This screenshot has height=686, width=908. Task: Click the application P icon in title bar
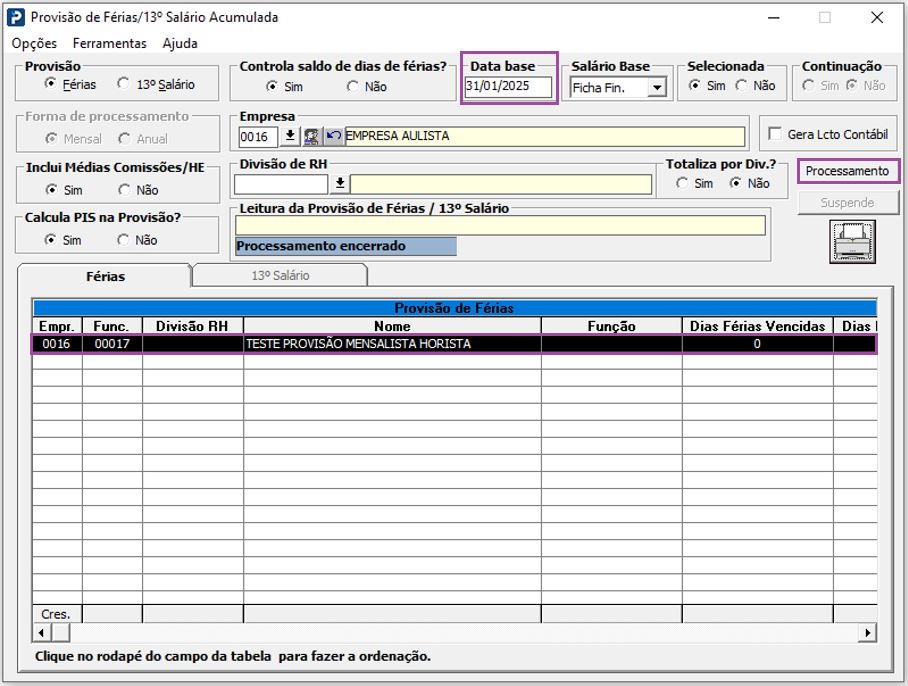(x=17, y=17)
